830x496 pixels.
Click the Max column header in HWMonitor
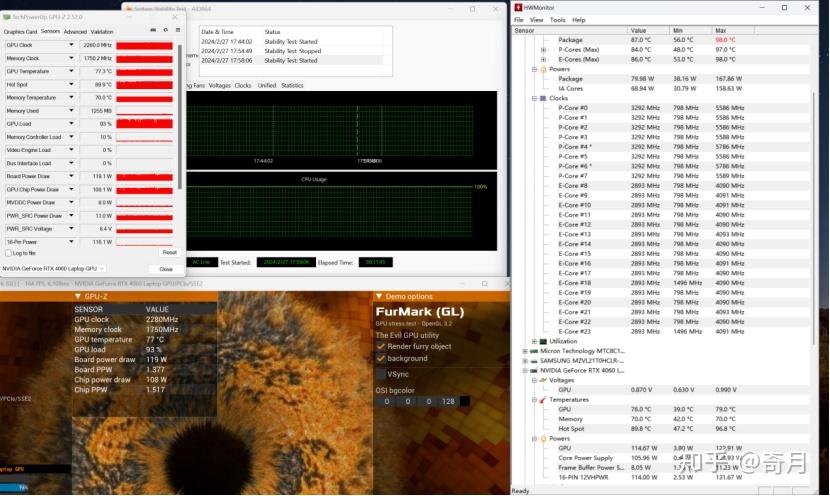733,31
